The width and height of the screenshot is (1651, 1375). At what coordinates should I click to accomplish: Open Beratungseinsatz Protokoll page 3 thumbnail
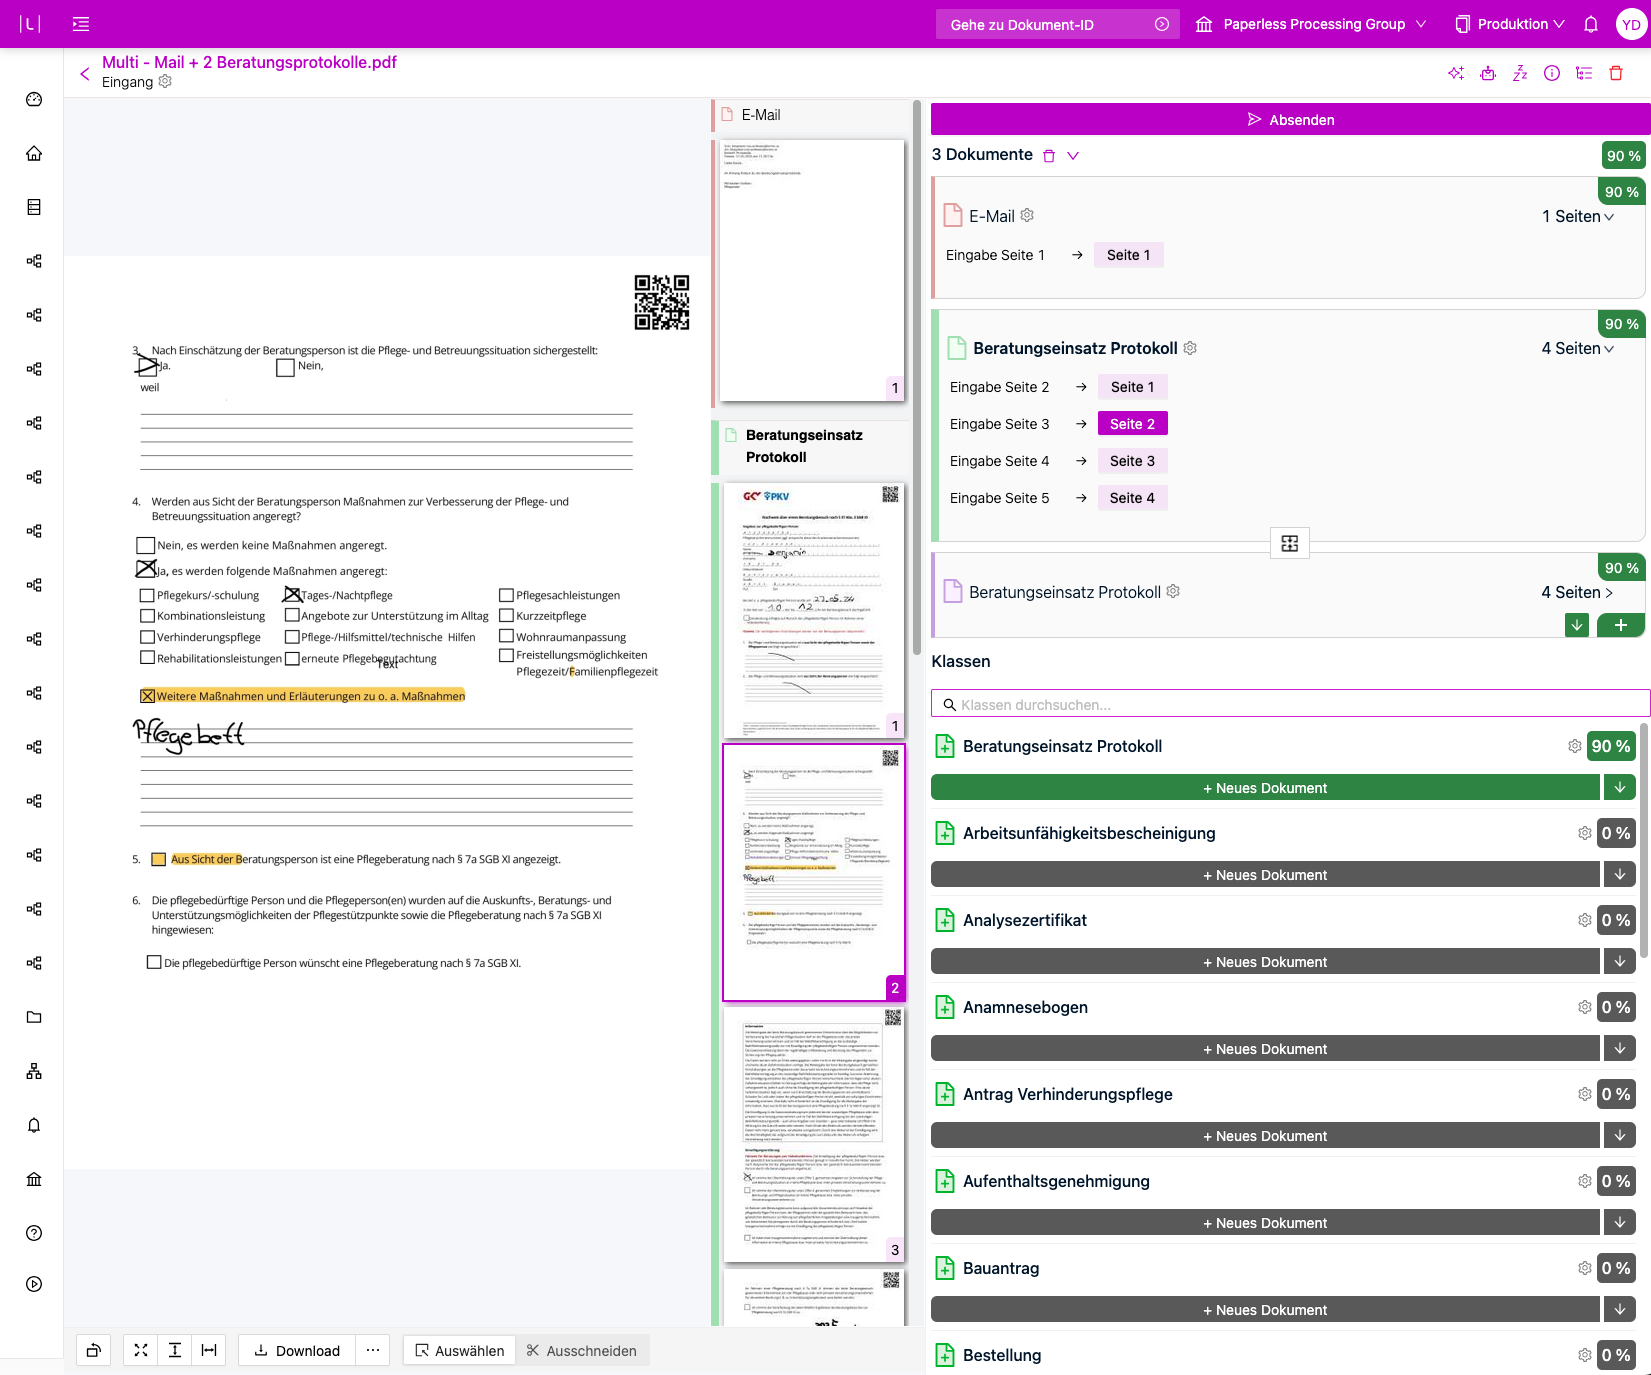(812, 1134)
